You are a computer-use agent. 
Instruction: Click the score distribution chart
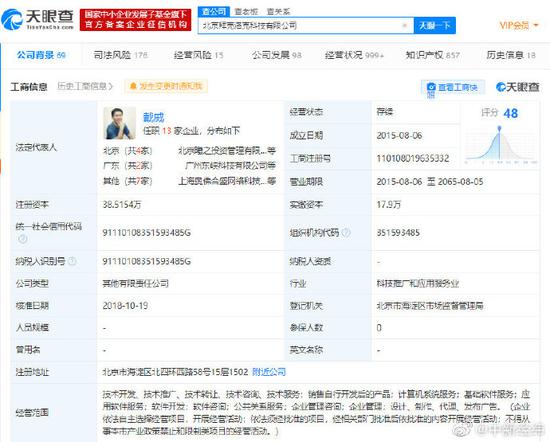(x=501, y=145)
